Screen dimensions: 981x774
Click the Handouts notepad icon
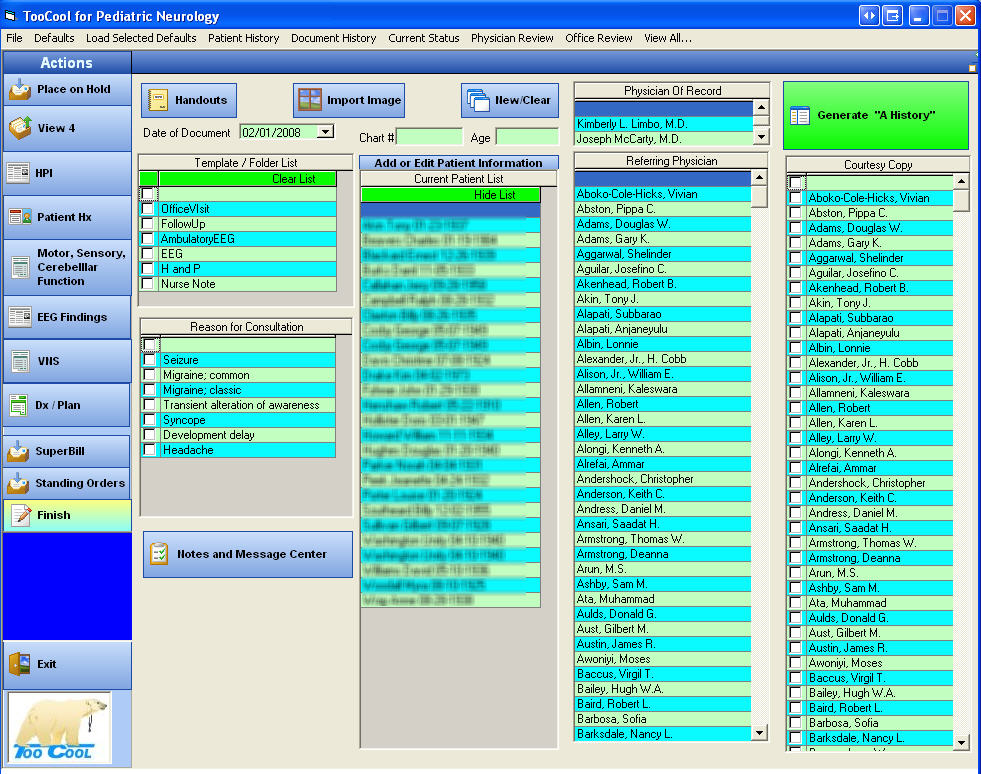click(158, 100)
